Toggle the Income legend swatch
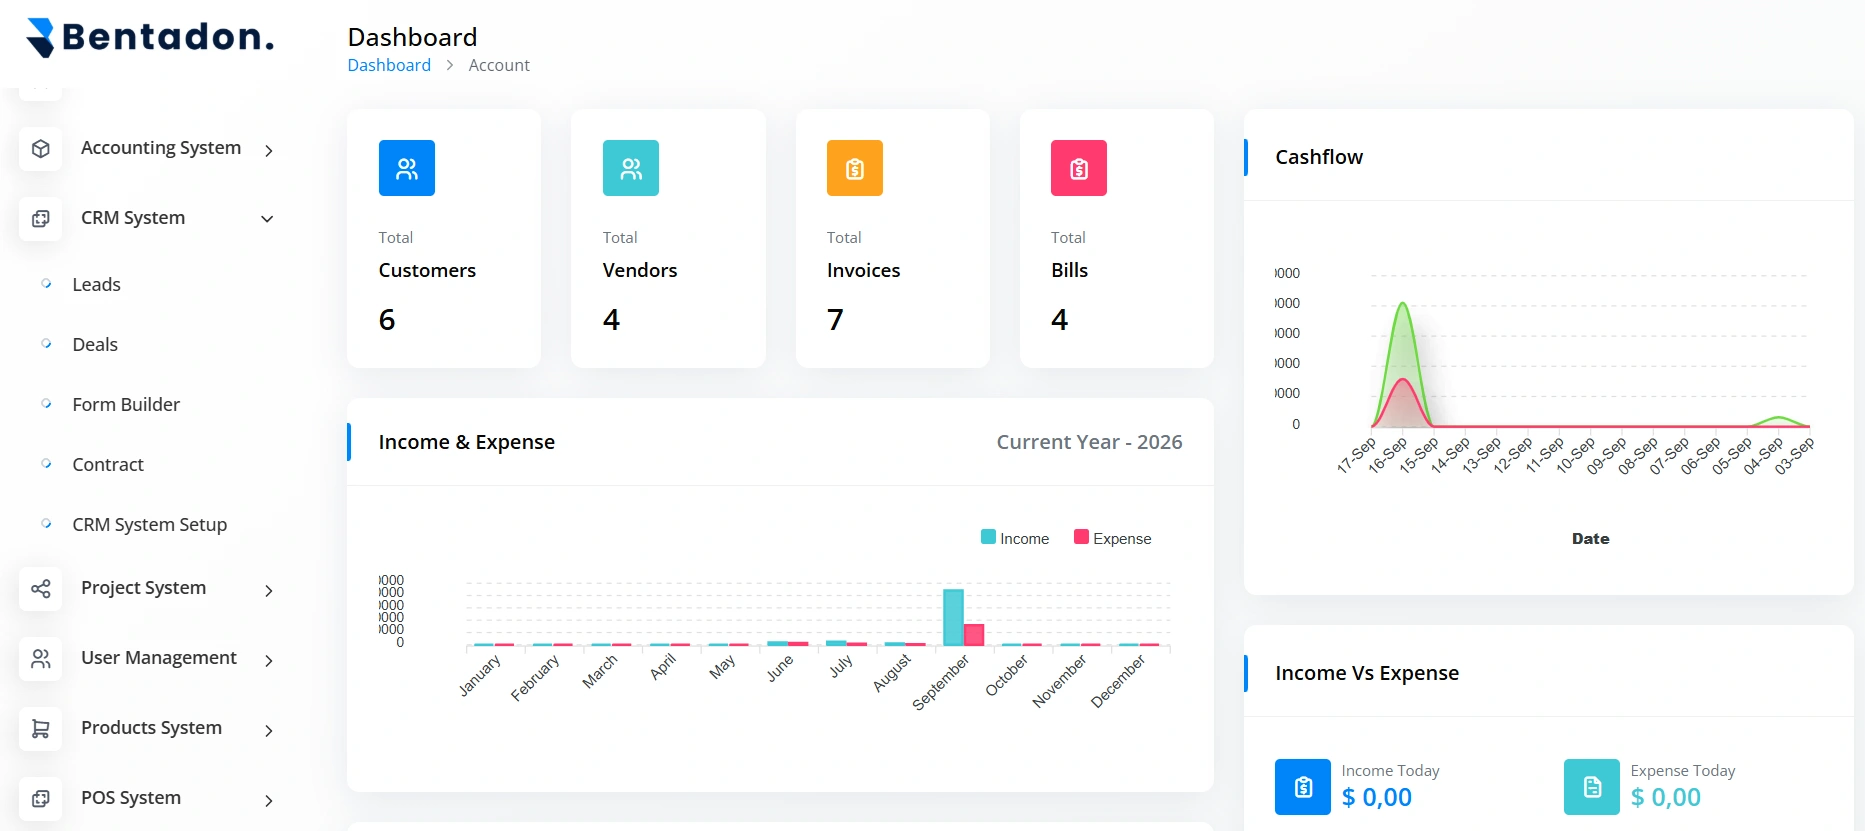 tap(988, 537)
